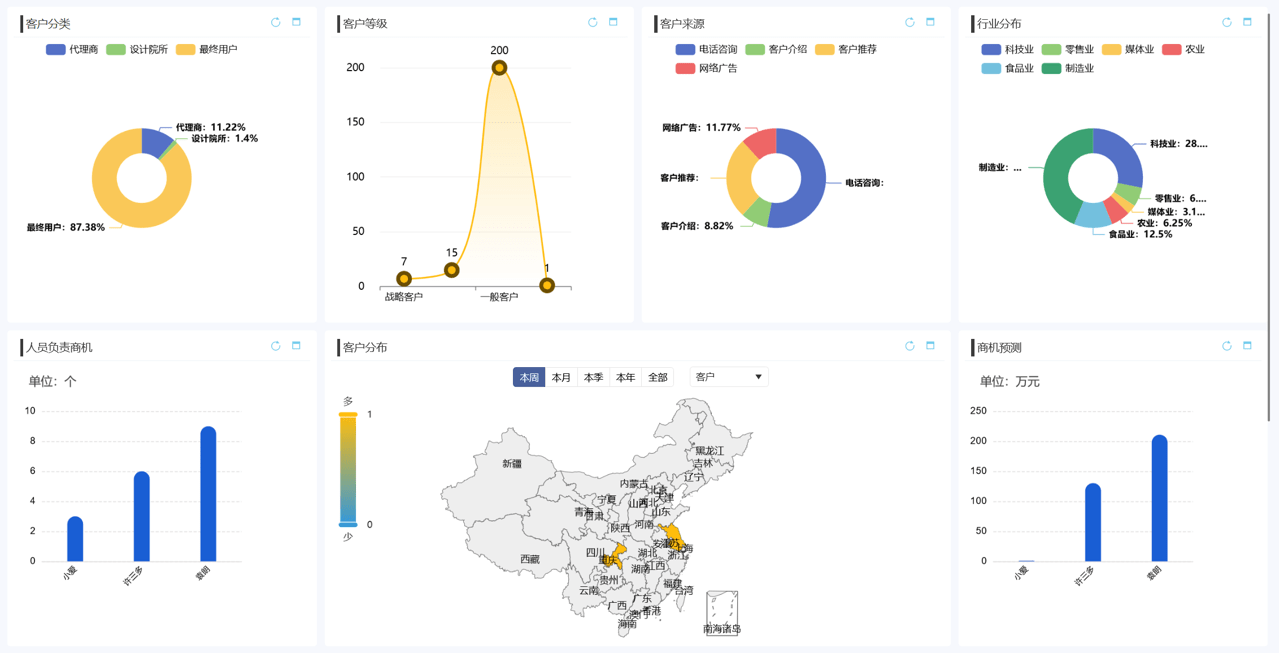Refresh the 客户分类 panel
The height and width of the screenshot is (653, 1279).
pyautogui.click(x=277, y=20)
